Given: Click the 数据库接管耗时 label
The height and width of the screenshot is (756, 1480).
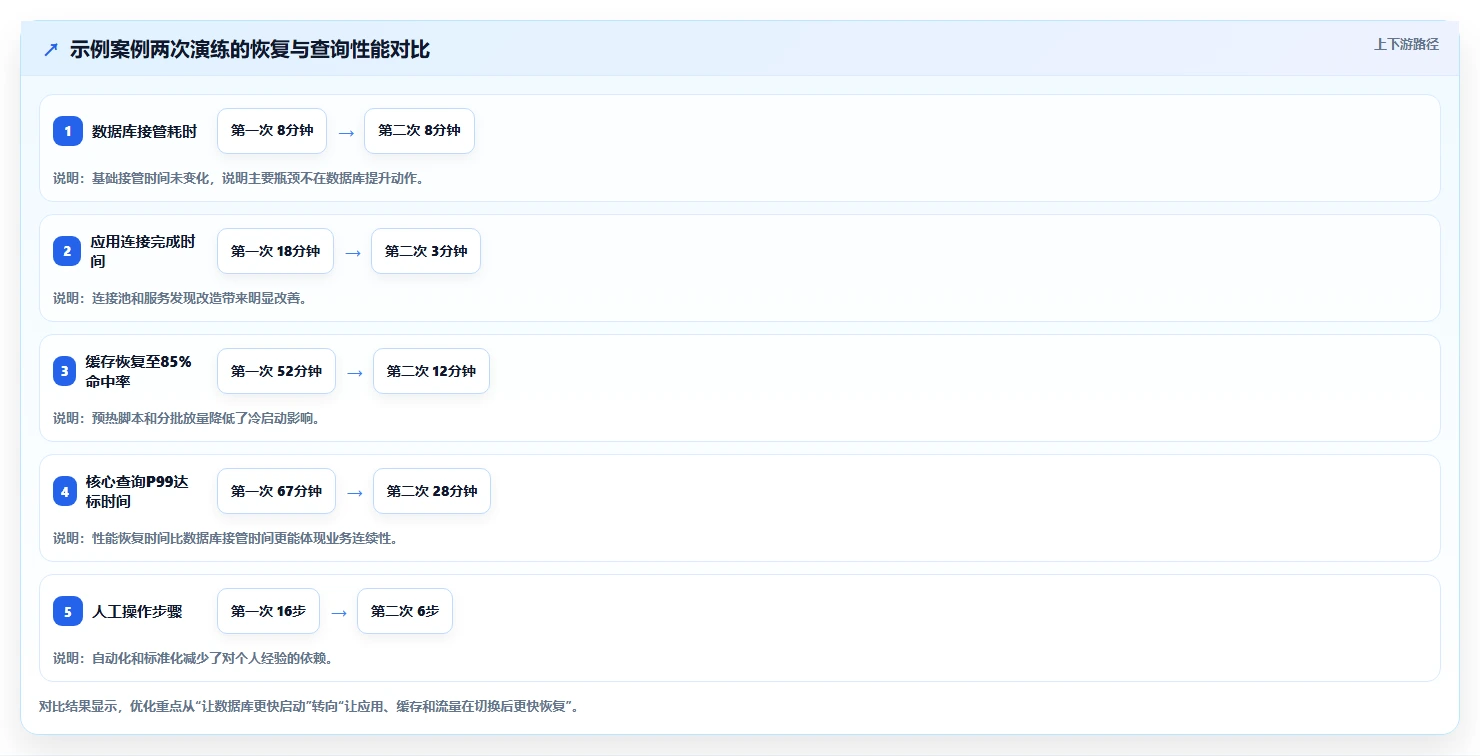Looking at the screenshot, I should [144, 131].
